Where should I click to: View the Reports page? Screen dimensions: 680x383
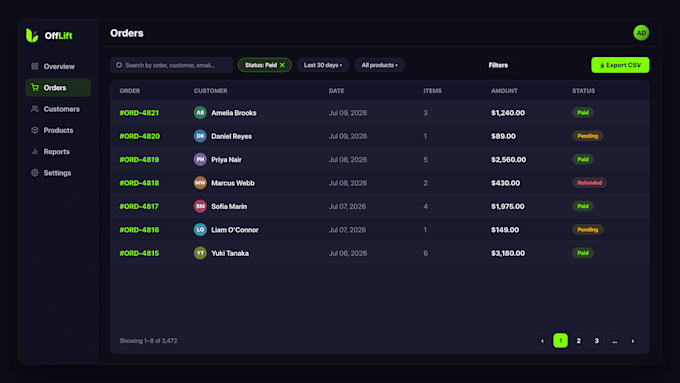[x=58, y=151]
